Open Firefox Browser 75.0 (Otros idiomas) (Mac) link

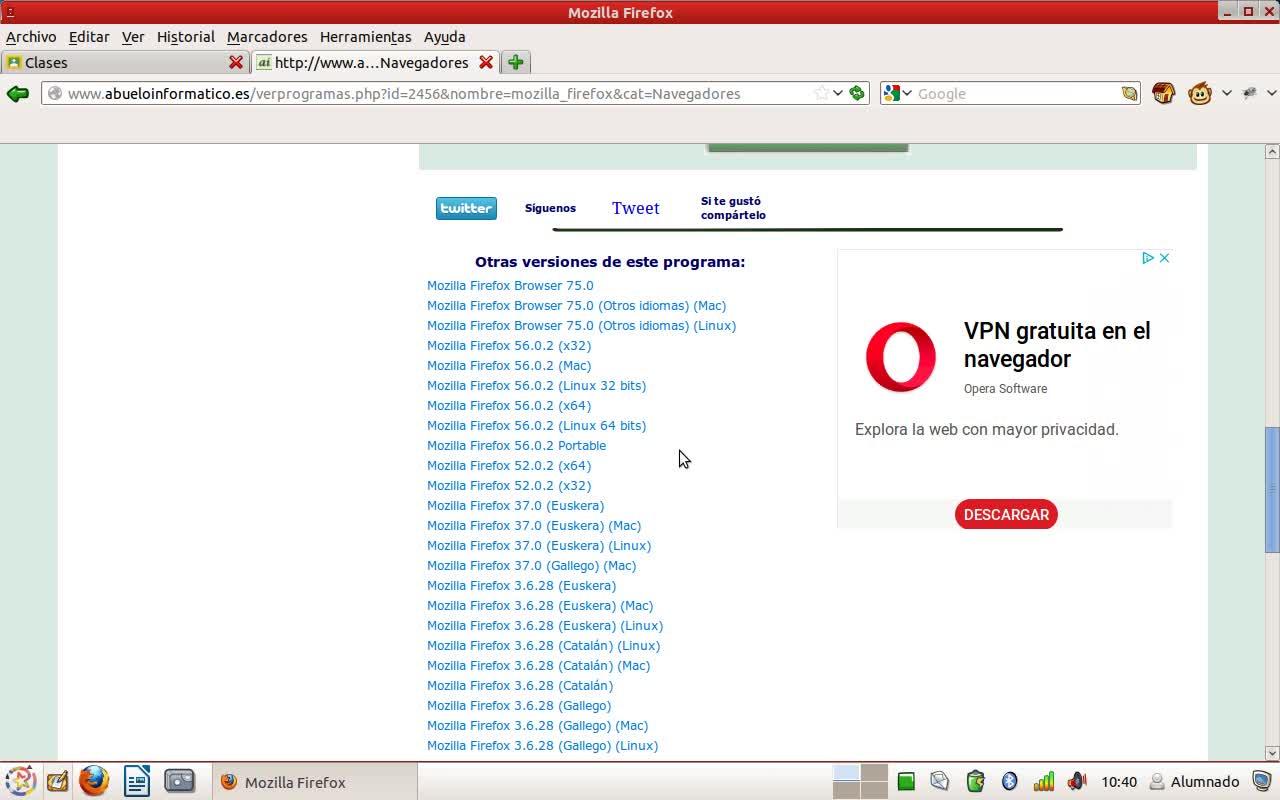pyautogui.click(x=577, y=305)
